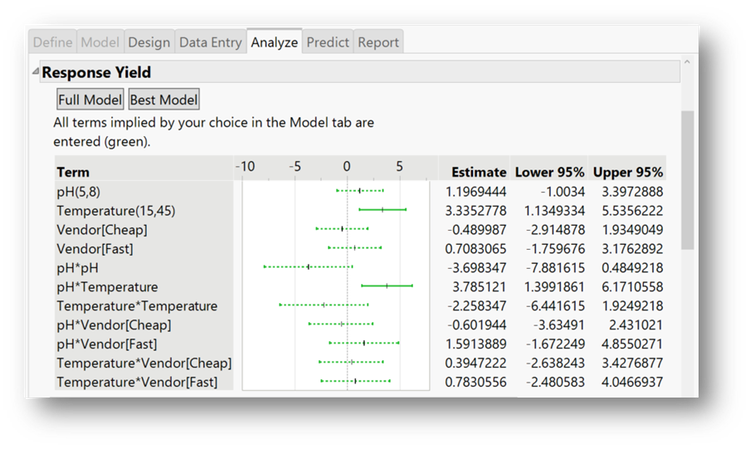This screenshot has height=449, width=750.
Task: Switch to the Design tab
Action: (149, 42)
